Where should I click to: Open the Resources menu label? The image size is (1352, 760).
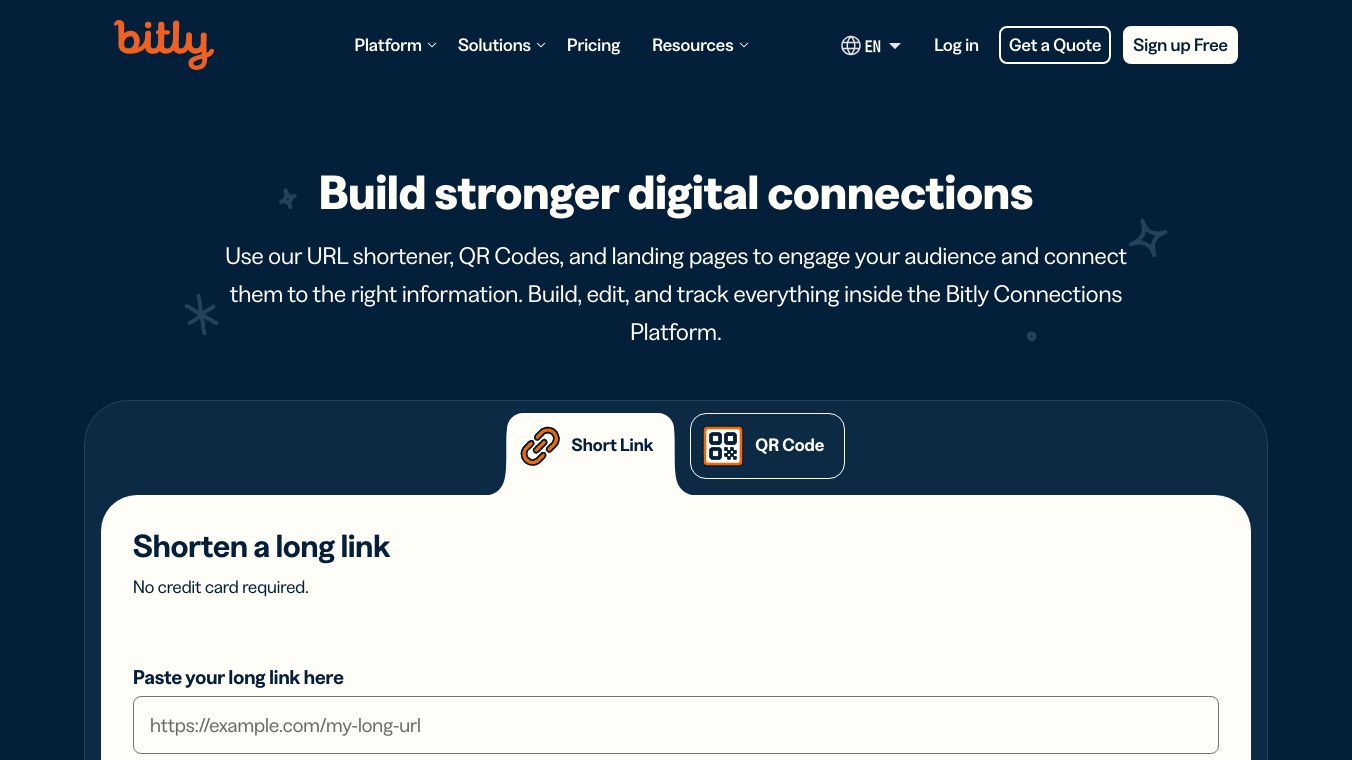pos(692,45)
